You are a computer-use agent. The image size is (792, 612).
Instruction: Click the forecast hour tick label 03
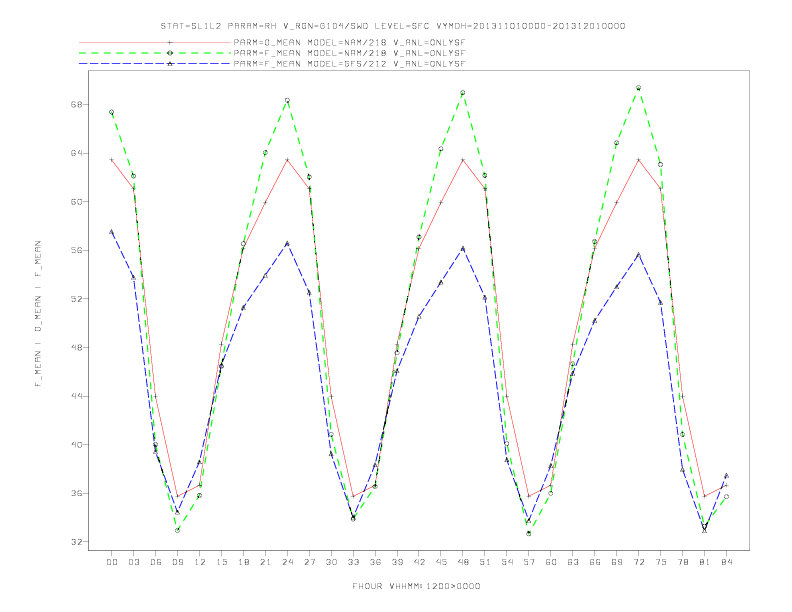pyautogui.click(x=134, y=562)
